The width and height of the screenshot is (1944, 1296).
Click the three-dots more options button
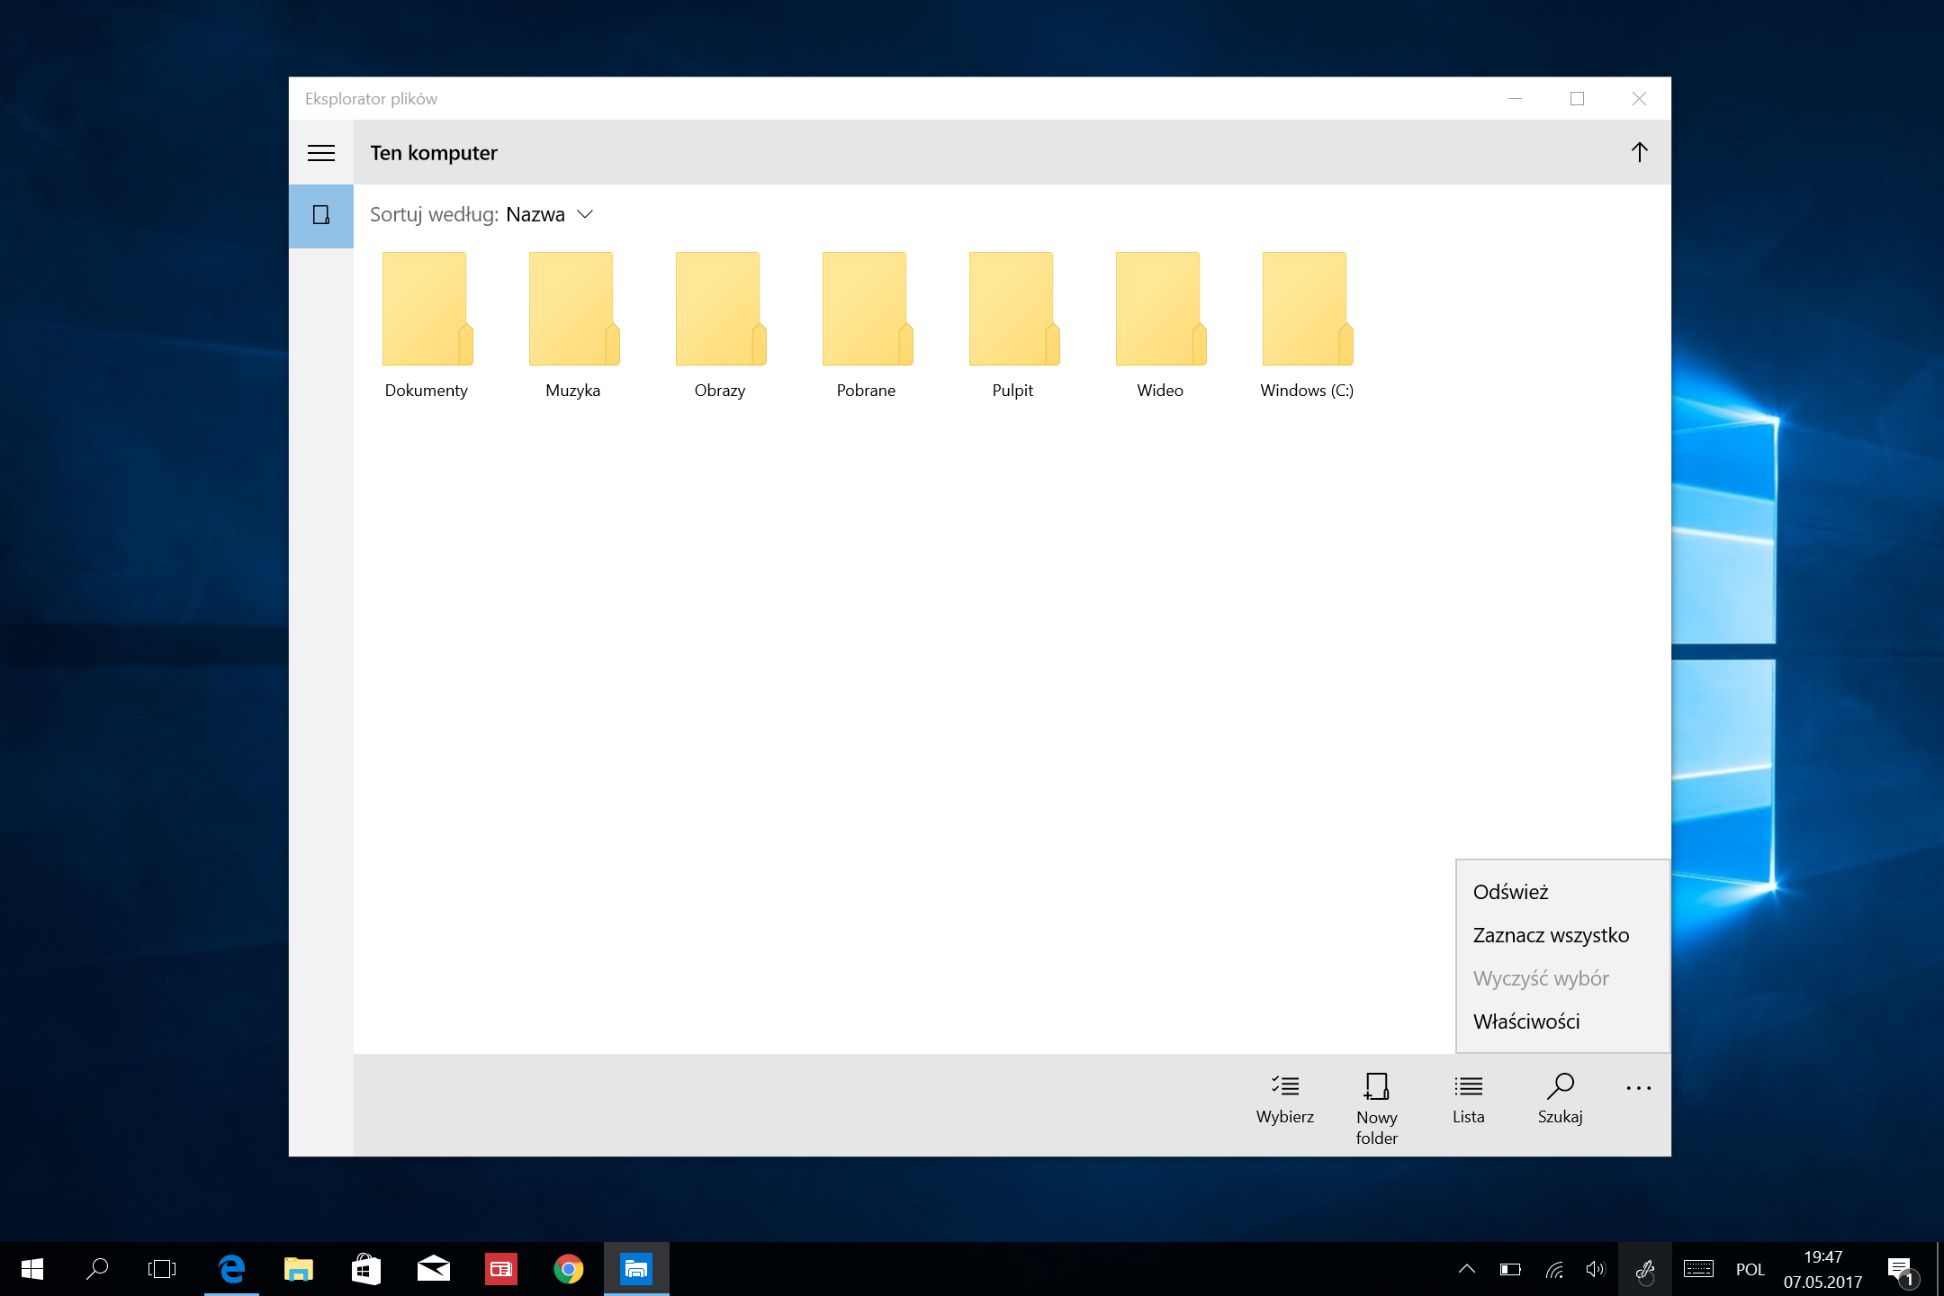pos(1638,1088)
